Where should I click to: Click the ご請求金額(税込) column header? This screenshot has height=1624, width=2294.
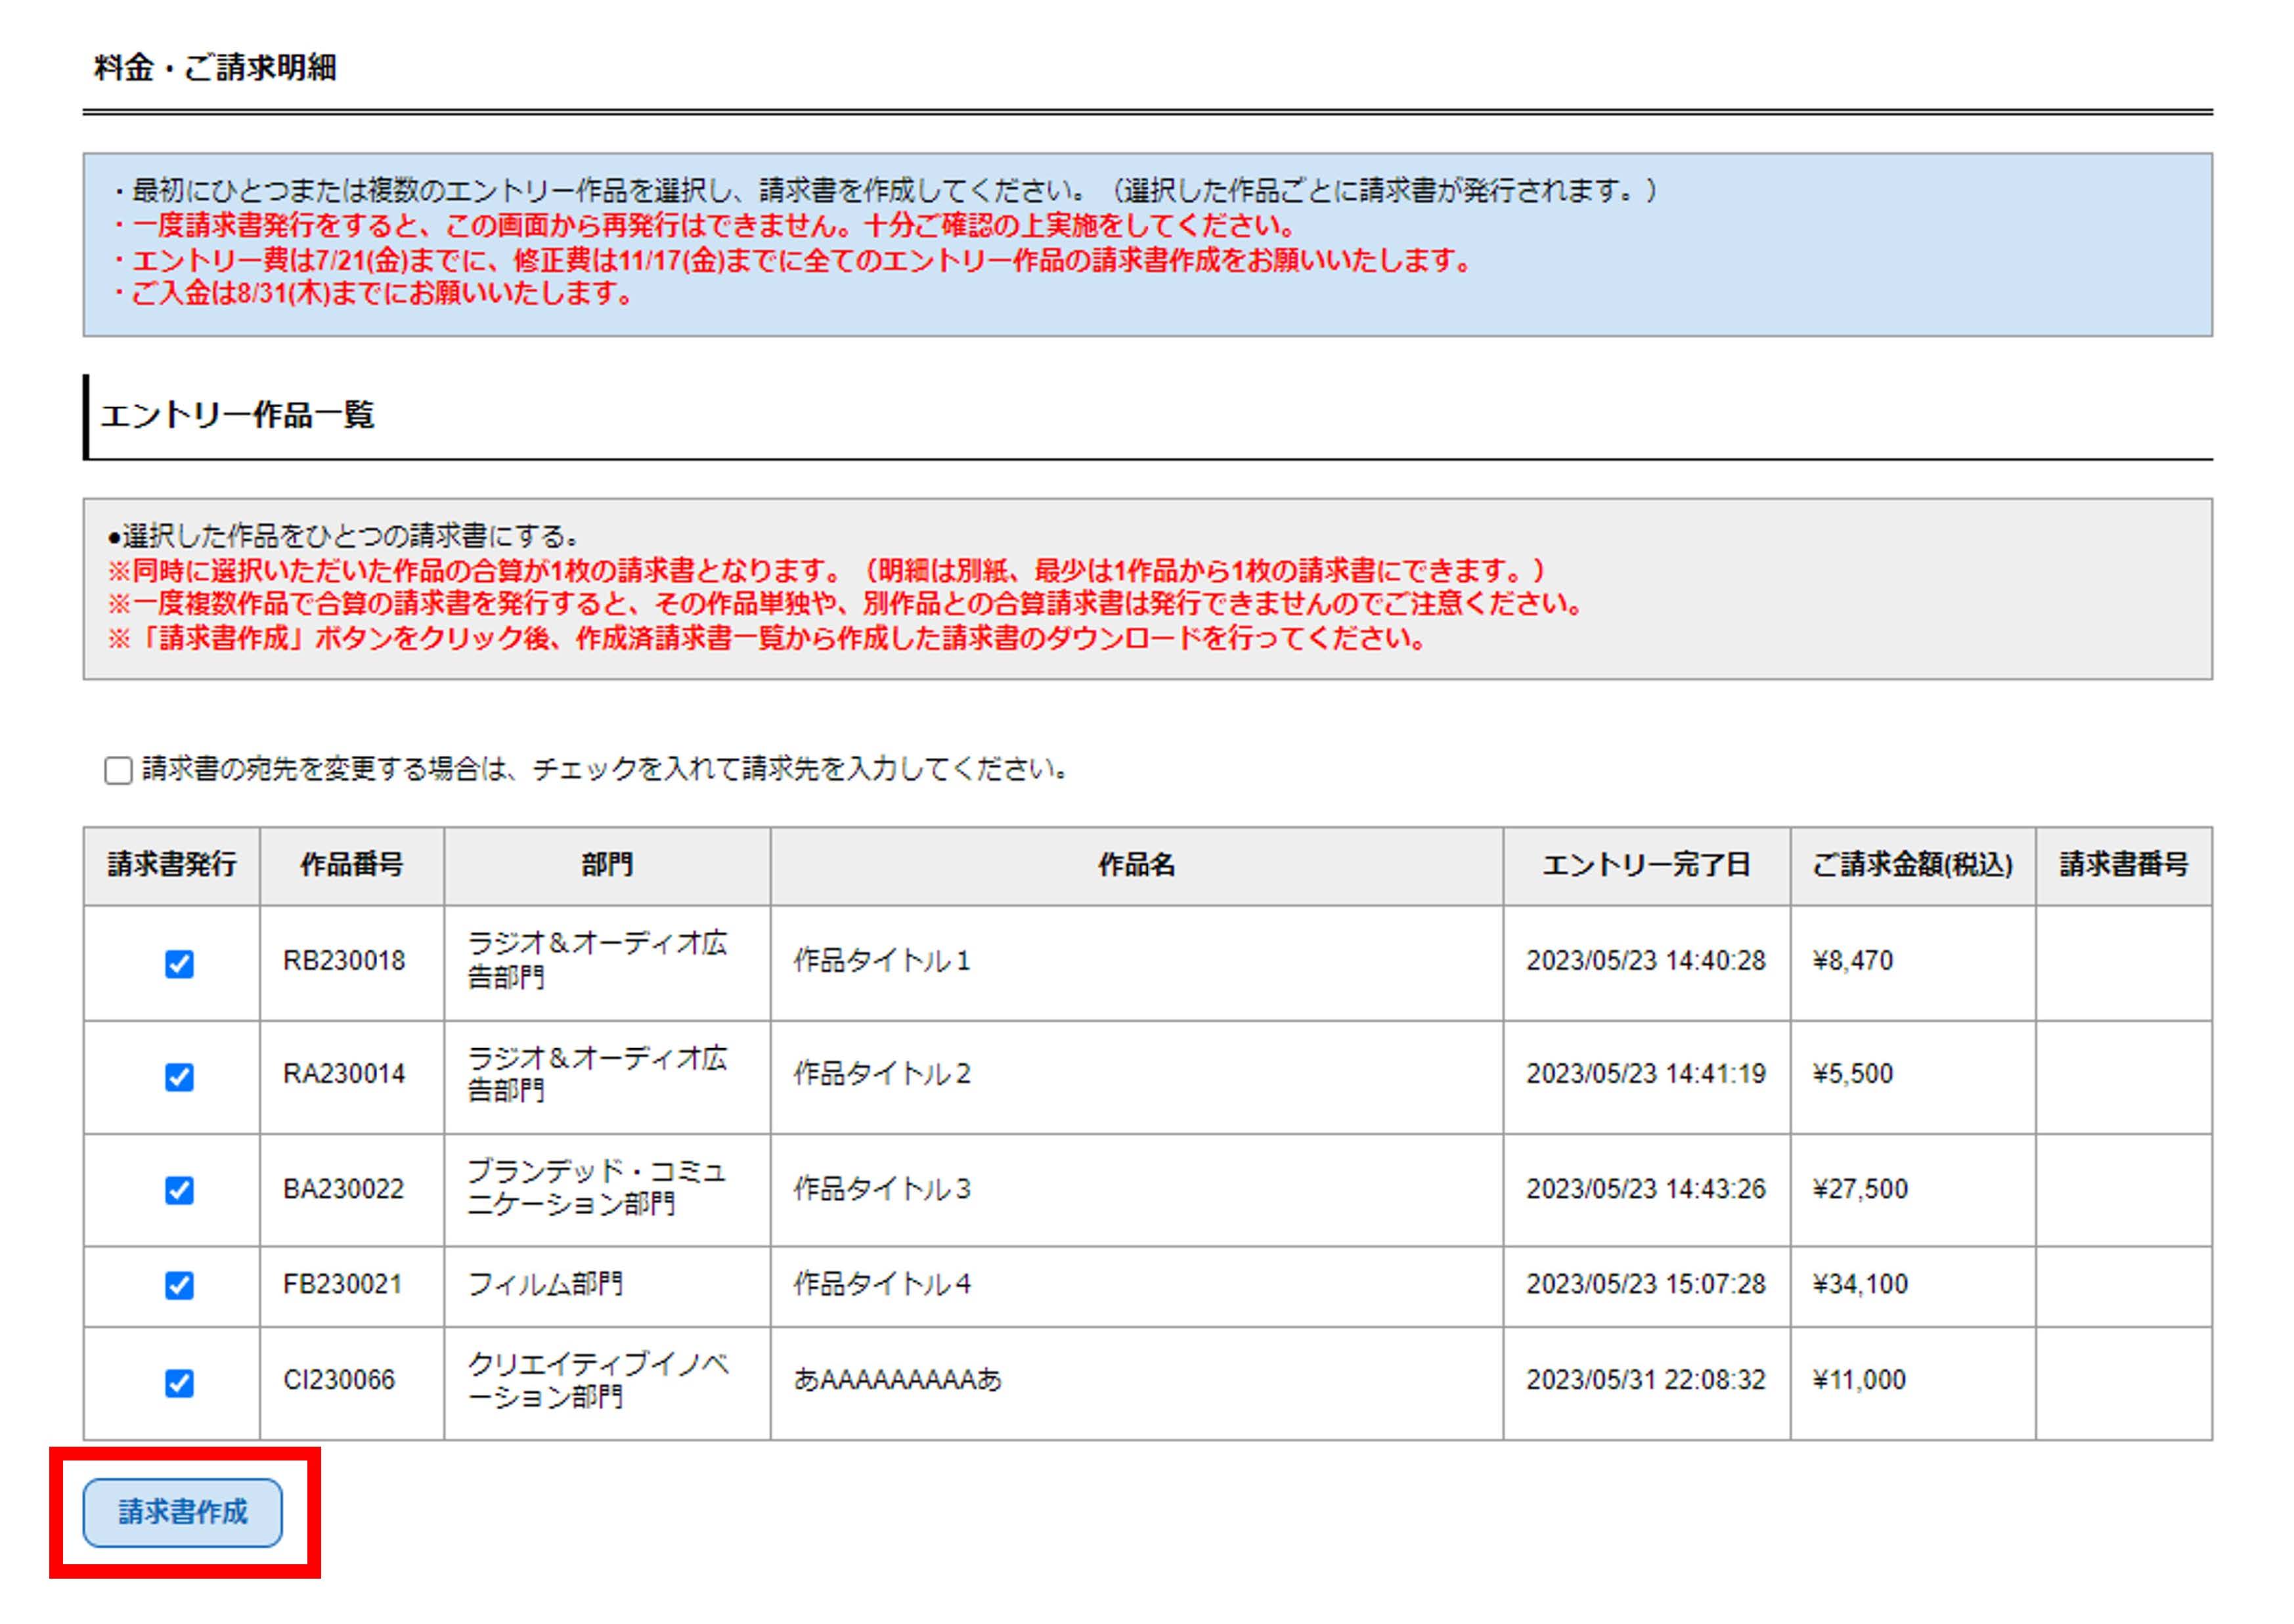[1912, 864]
